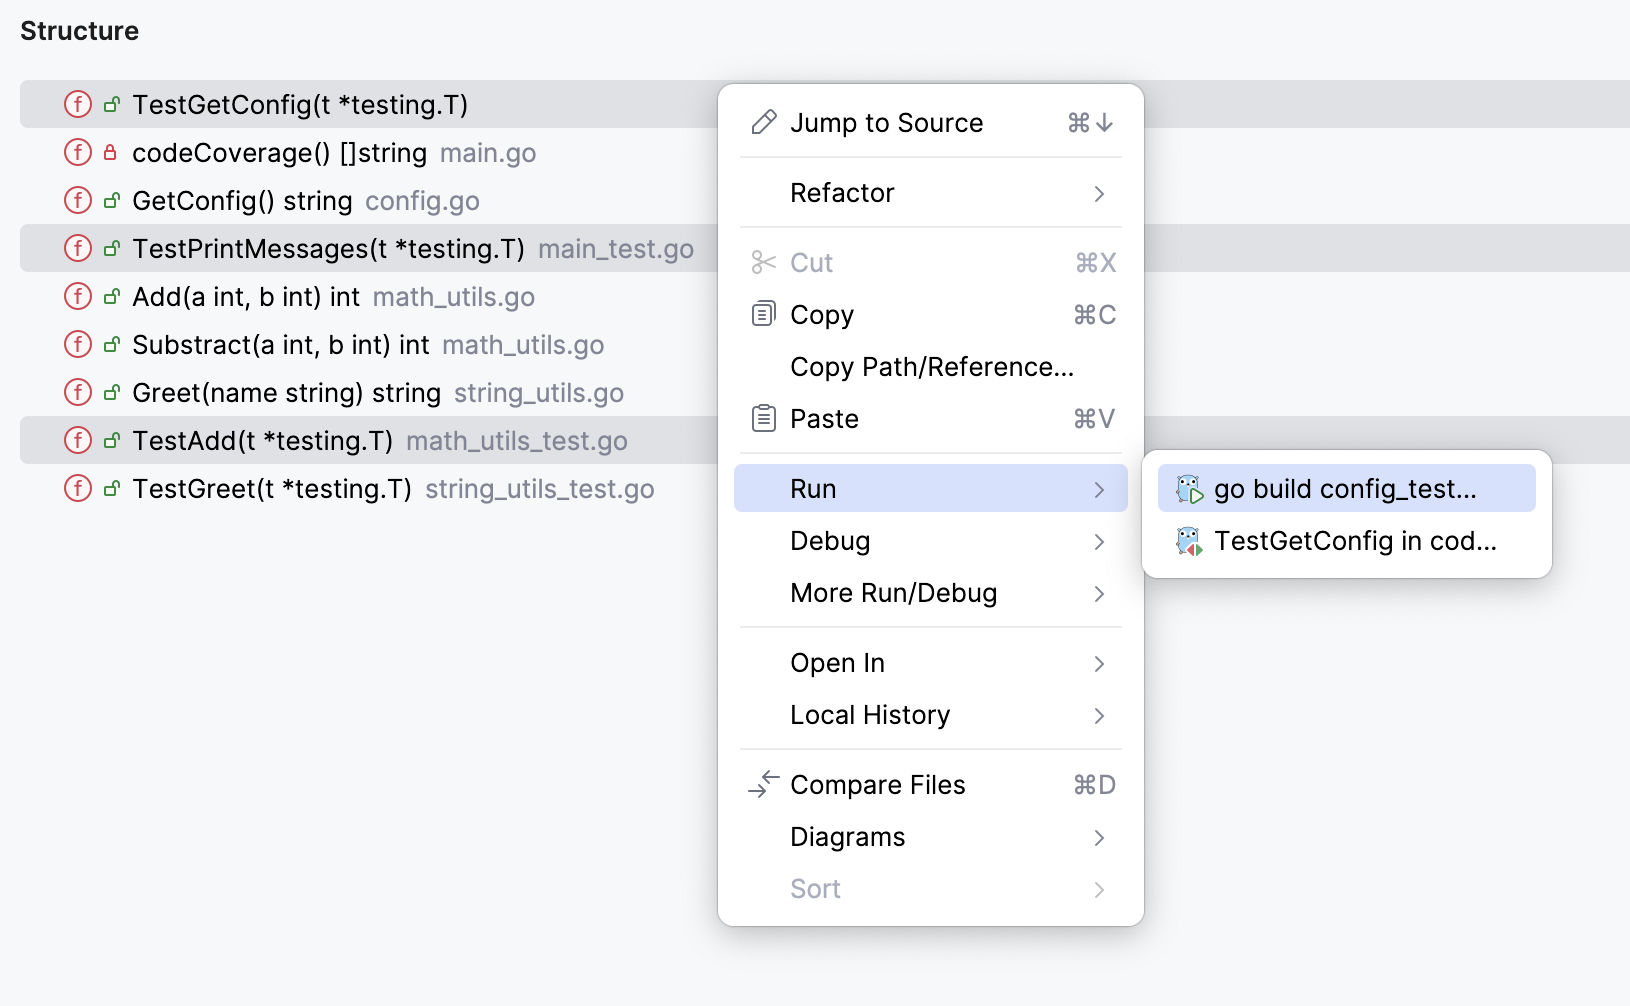The image size is (1630, 1006).
Task: Expand the Refactor submenu chevron
Action: [1099, 194]
